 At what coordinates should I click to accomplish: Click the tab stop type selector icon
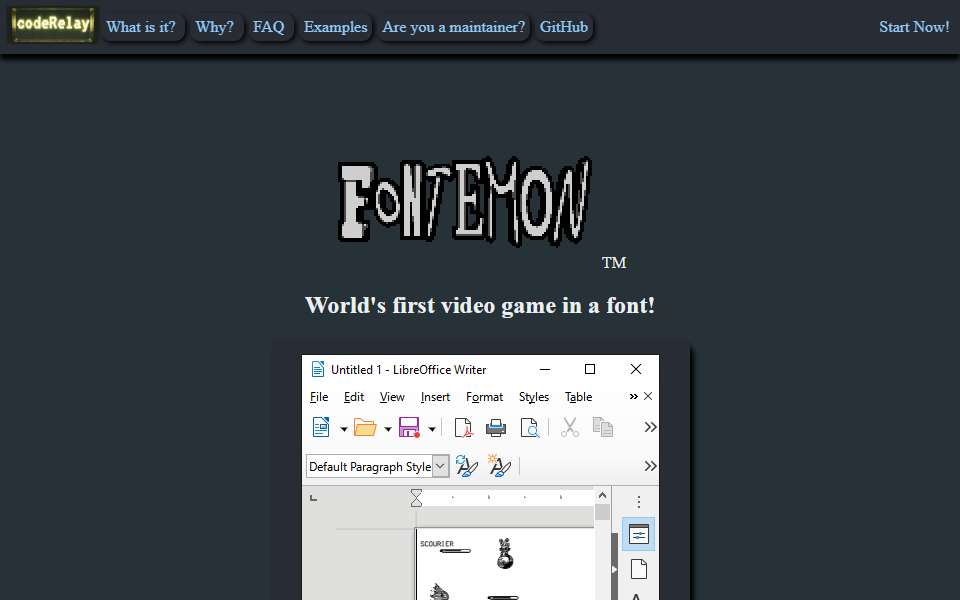[313, 498]
